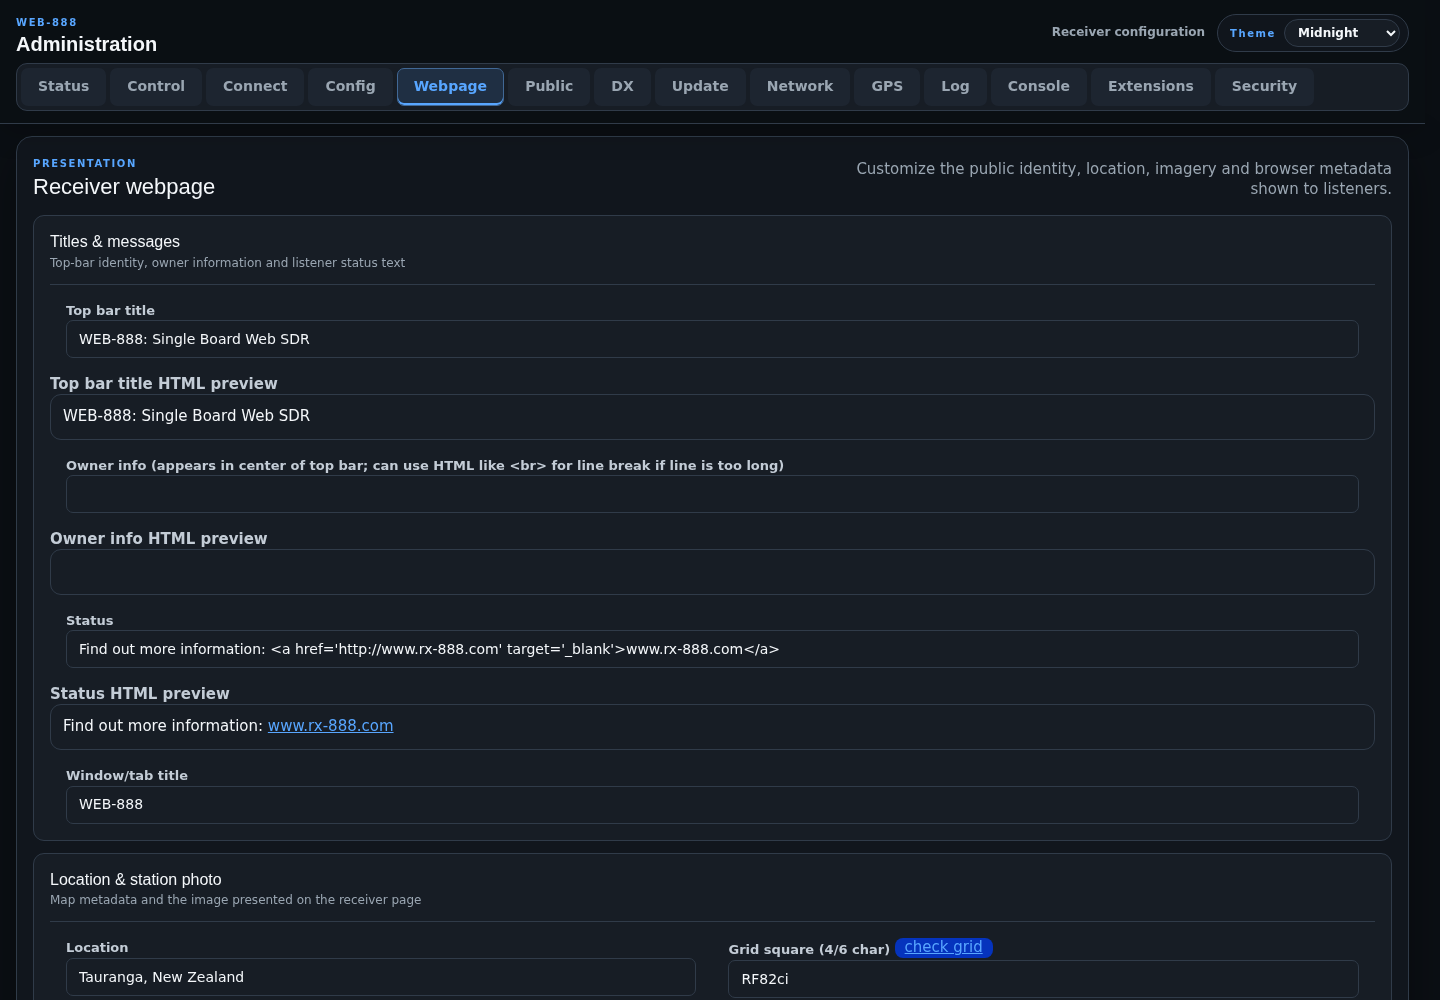Switch to the DX tab
The width and height of the screenshot is (1440, 1000).
[x=622, y=87]
